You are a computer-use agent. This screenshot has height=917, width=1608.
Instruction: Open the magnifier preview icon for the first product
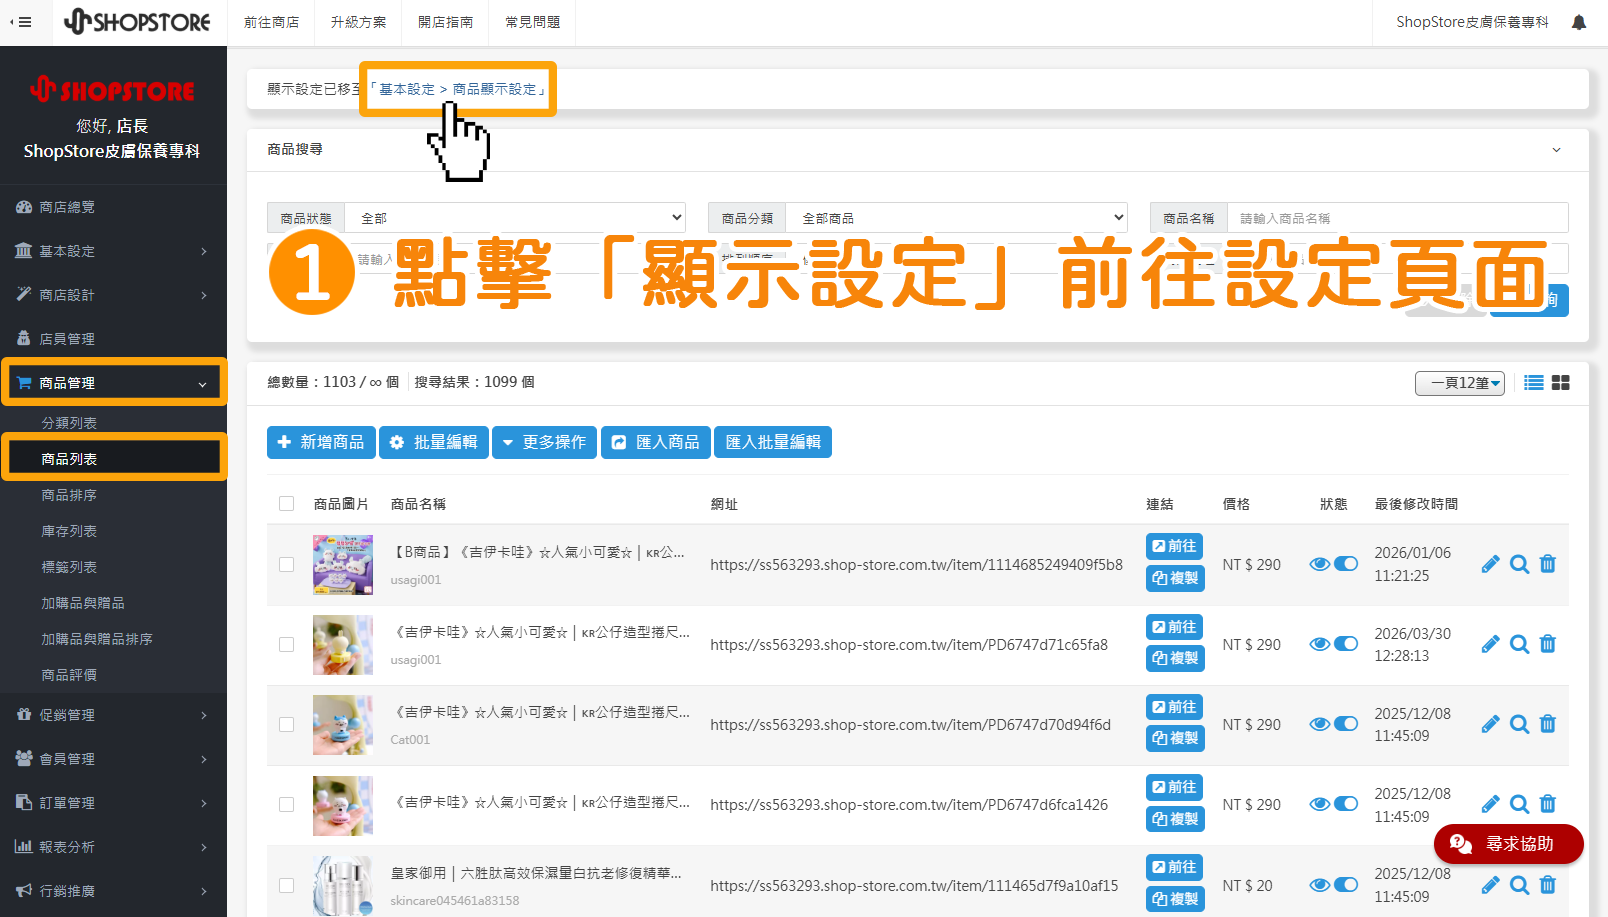coord(1519,563)
